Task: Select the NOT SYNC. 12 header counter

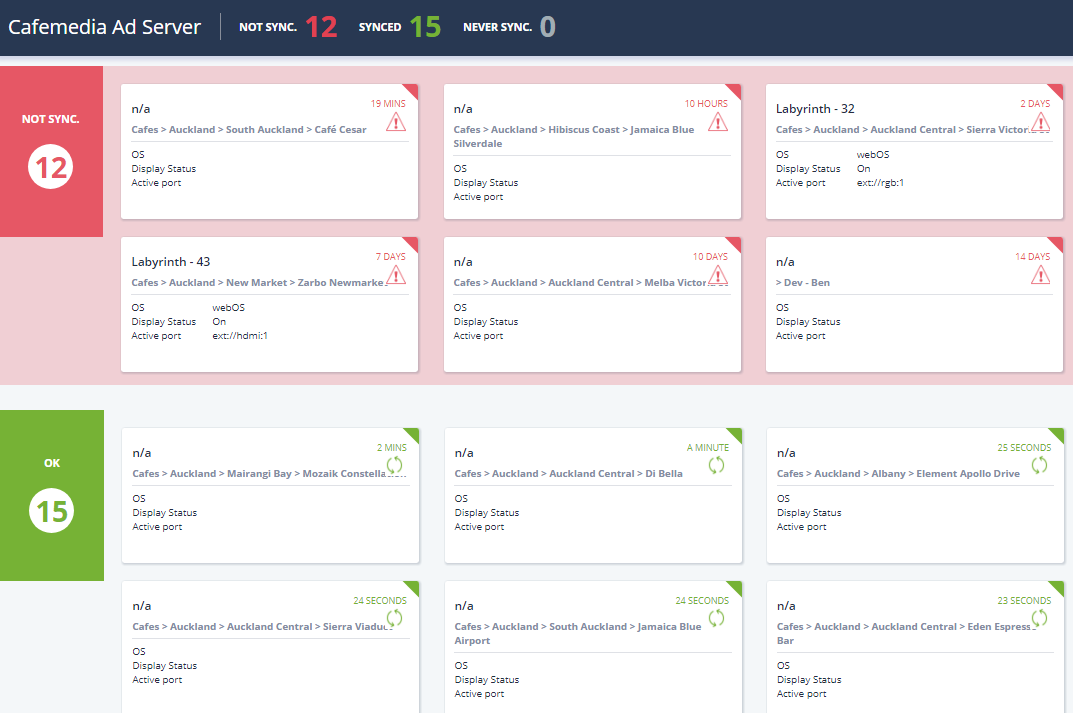Action: (288, 27)
